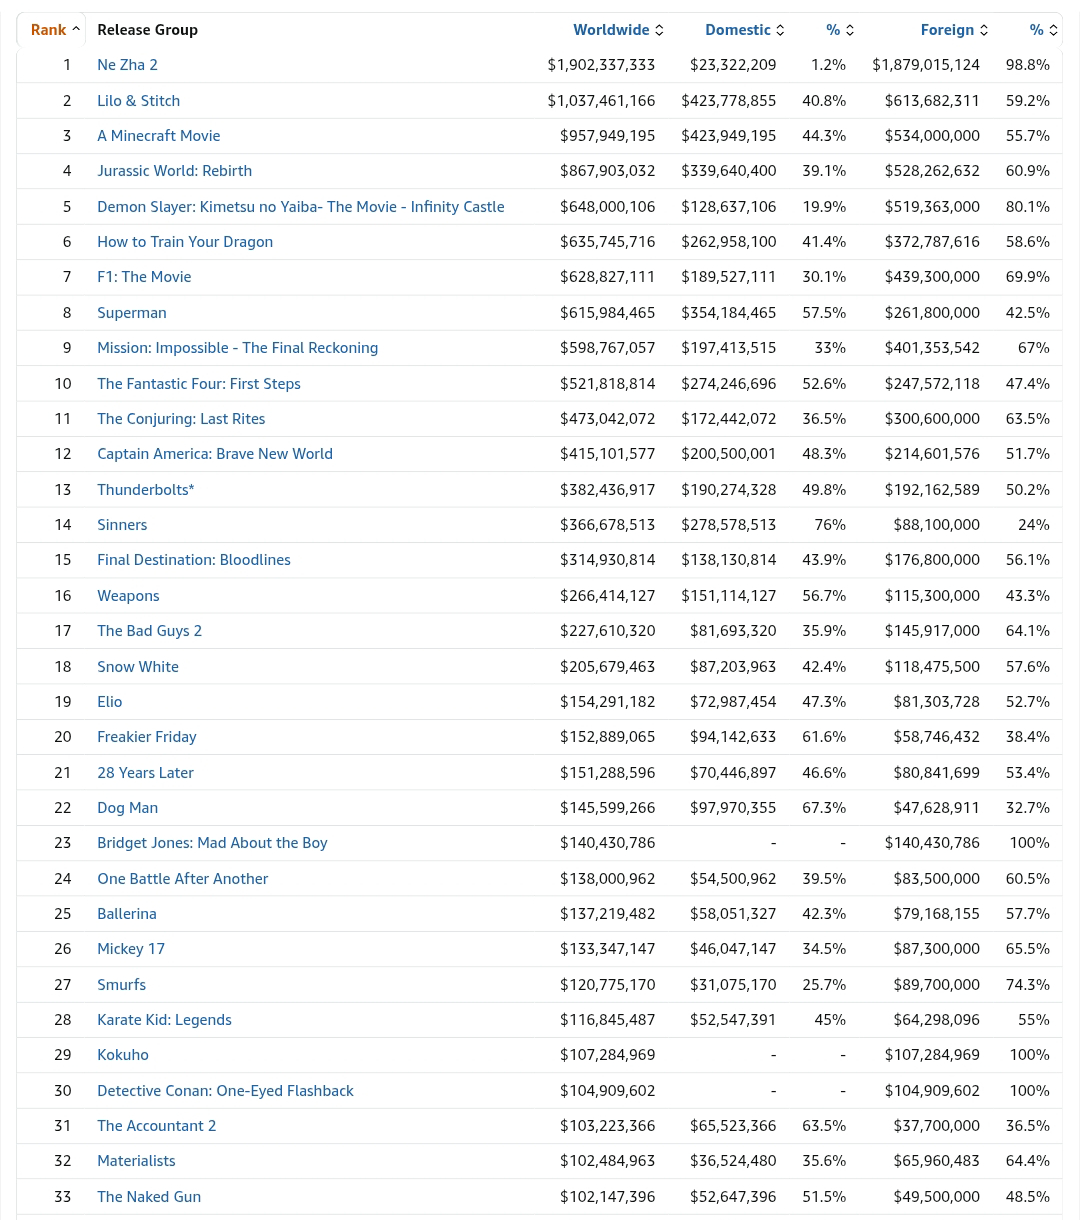
Task: Click The Naked Gun link
Action: click(x=148, y=1197)
